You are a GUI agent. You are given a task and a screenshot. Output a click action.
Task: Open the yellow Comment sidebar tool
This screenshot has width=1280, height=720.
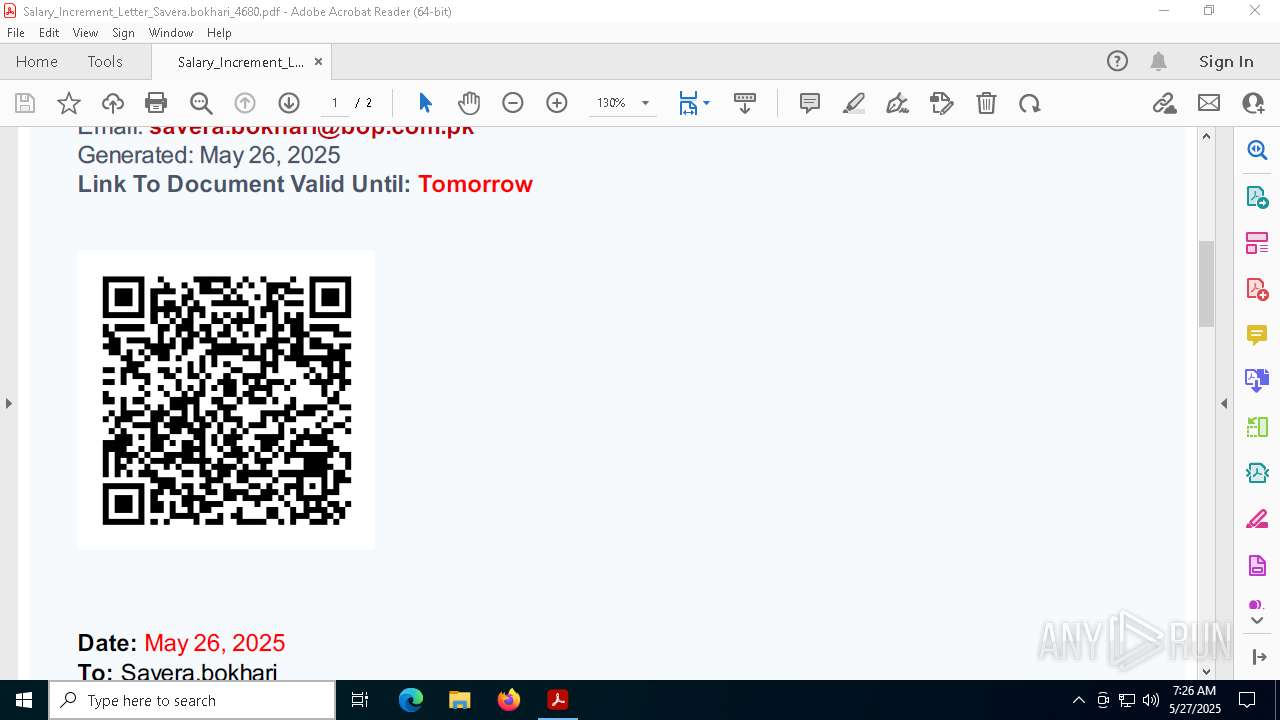click(1257, 335)
